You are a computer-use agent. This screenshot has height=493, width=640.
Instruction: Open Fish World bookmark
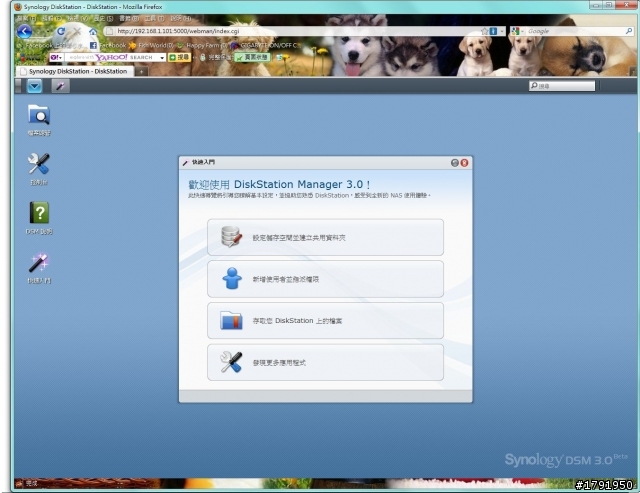151,45
